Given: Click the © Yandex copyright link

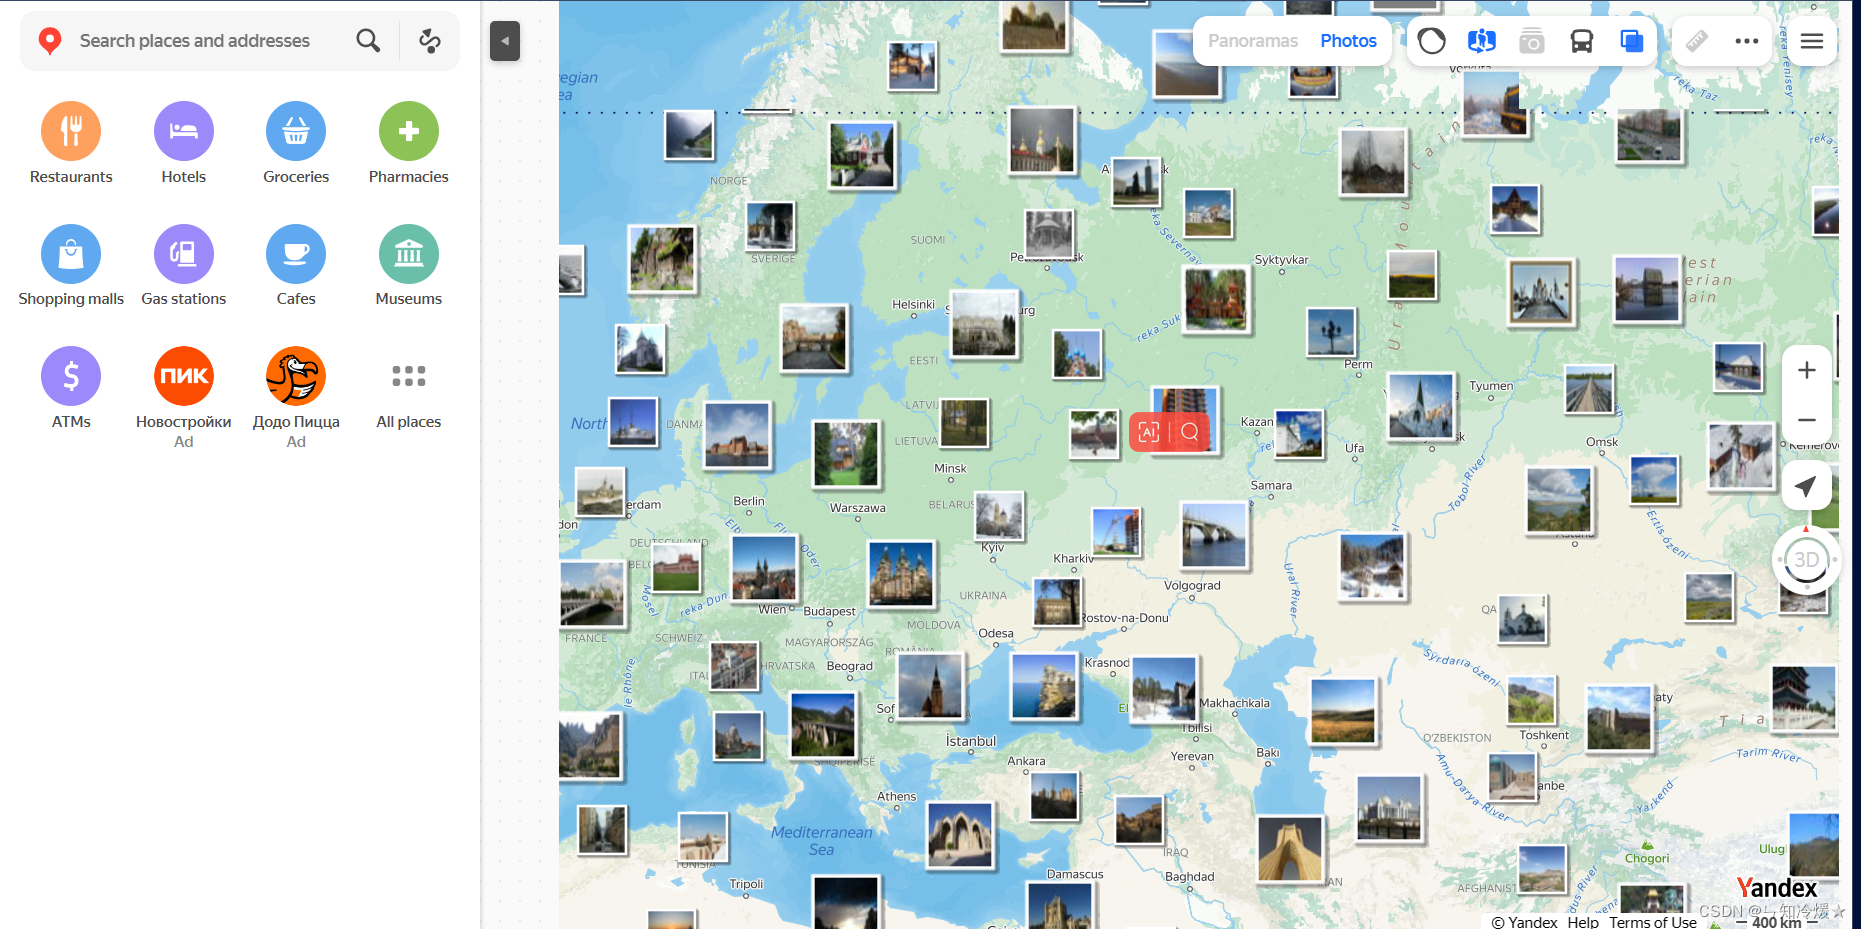Looking at the screenshot, I should click(1525, 922).
